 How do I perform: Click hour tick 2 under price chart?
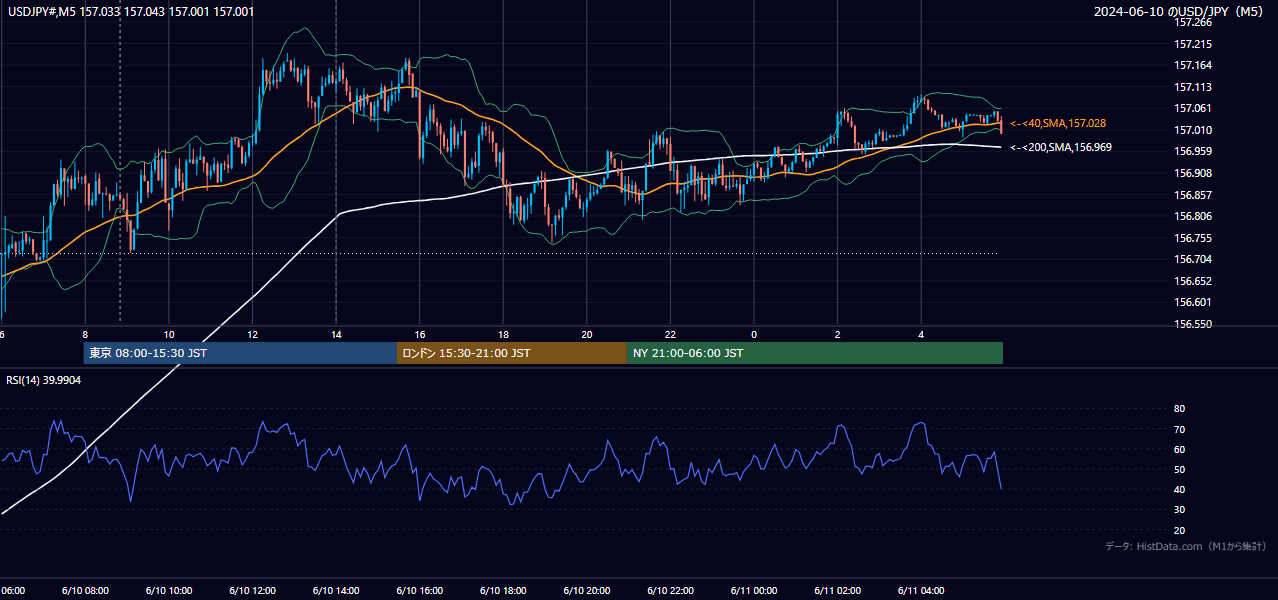click(x=838, y=334)
